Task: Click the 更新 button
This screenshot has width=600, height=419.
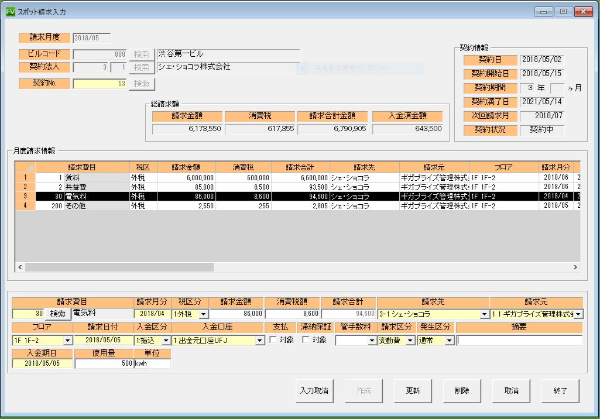Action: 413,391
